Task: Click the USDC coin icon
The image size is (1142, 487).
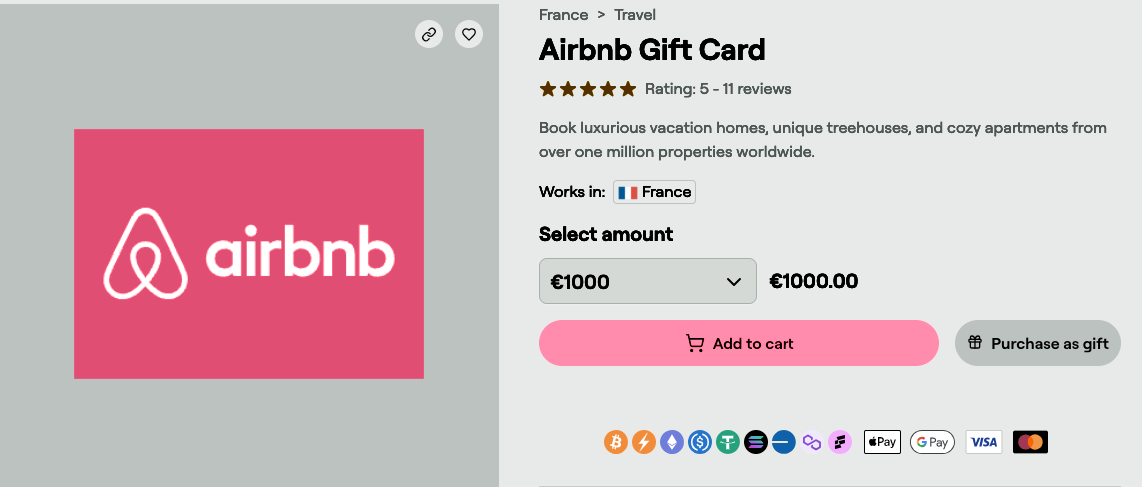Action: pyautogui.click(x=700, y=442)
